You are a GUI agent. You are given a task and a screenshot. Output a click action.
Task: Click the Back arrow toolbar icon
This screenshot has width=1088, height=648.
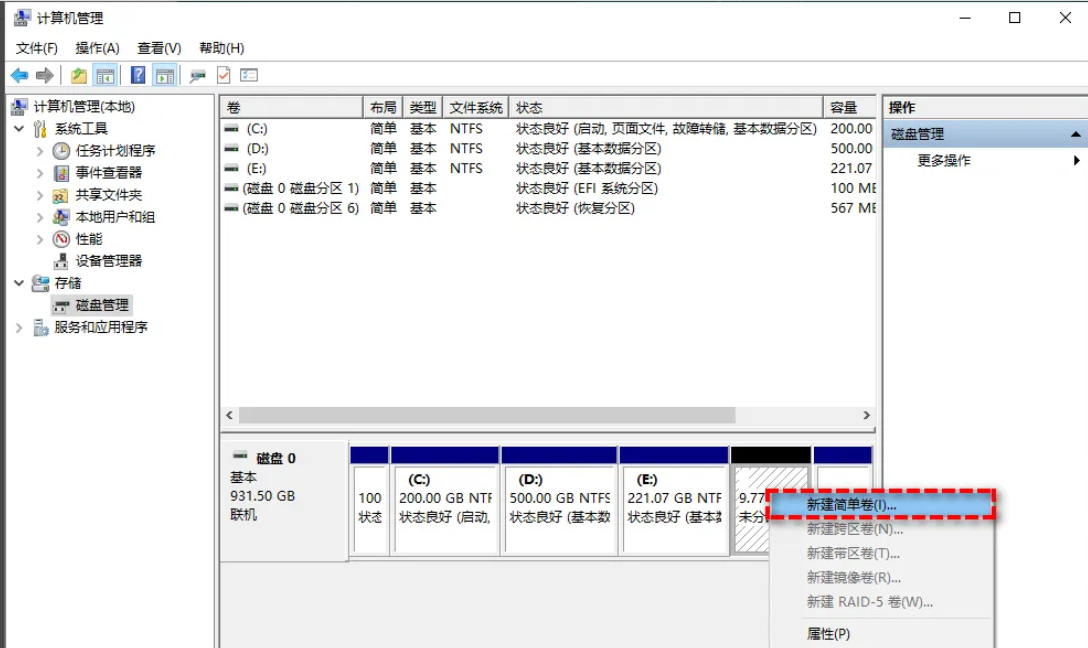pyautogui.click(x=19, y=75)
